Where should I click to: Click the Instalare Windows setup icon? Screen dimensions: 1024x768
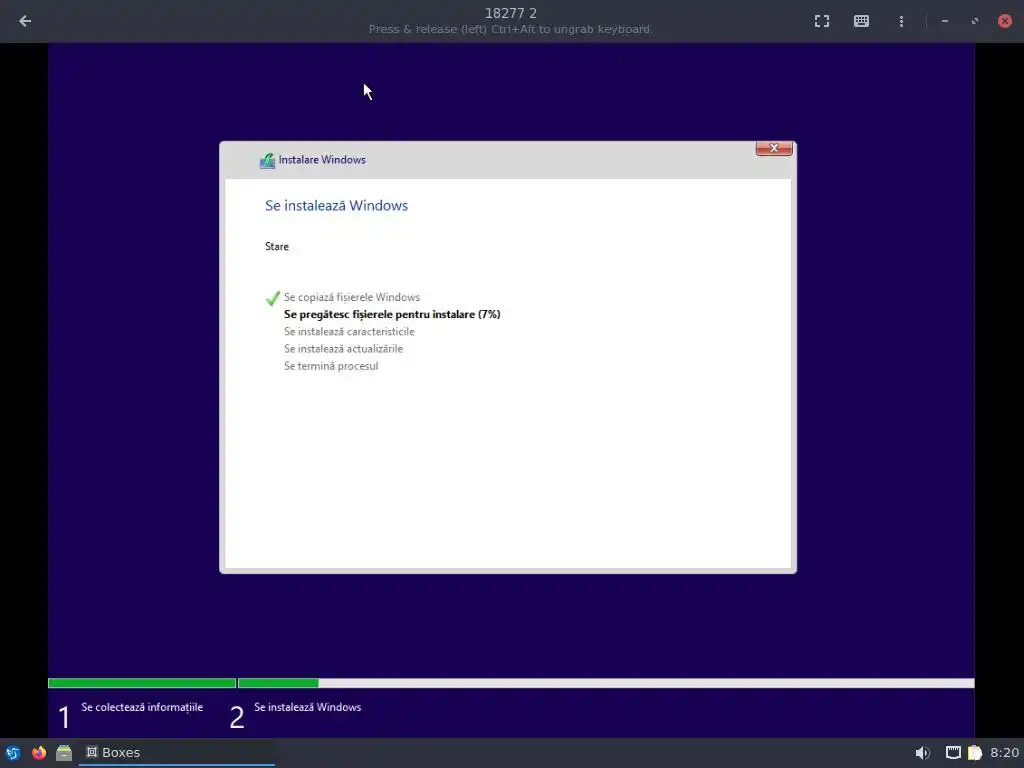[267, 161]
